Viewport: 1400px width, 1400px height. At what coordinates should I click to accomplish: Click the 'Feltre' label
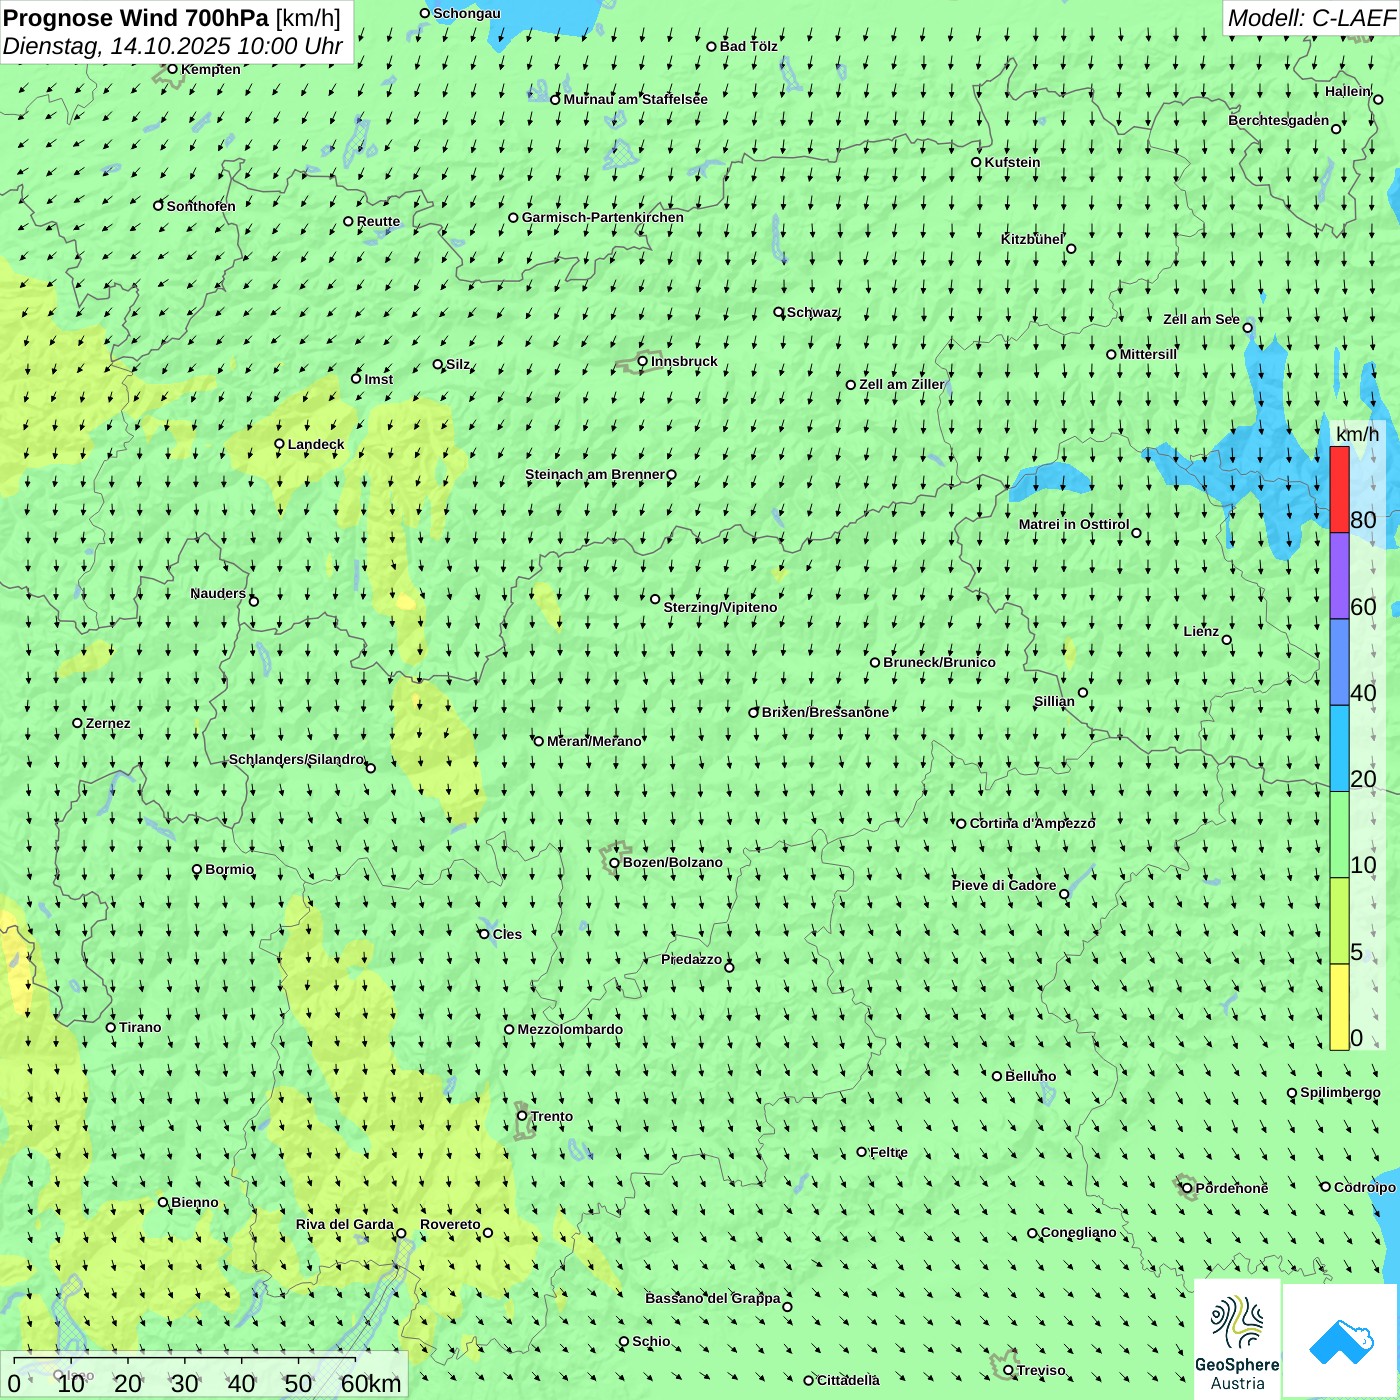(888, 1152)
